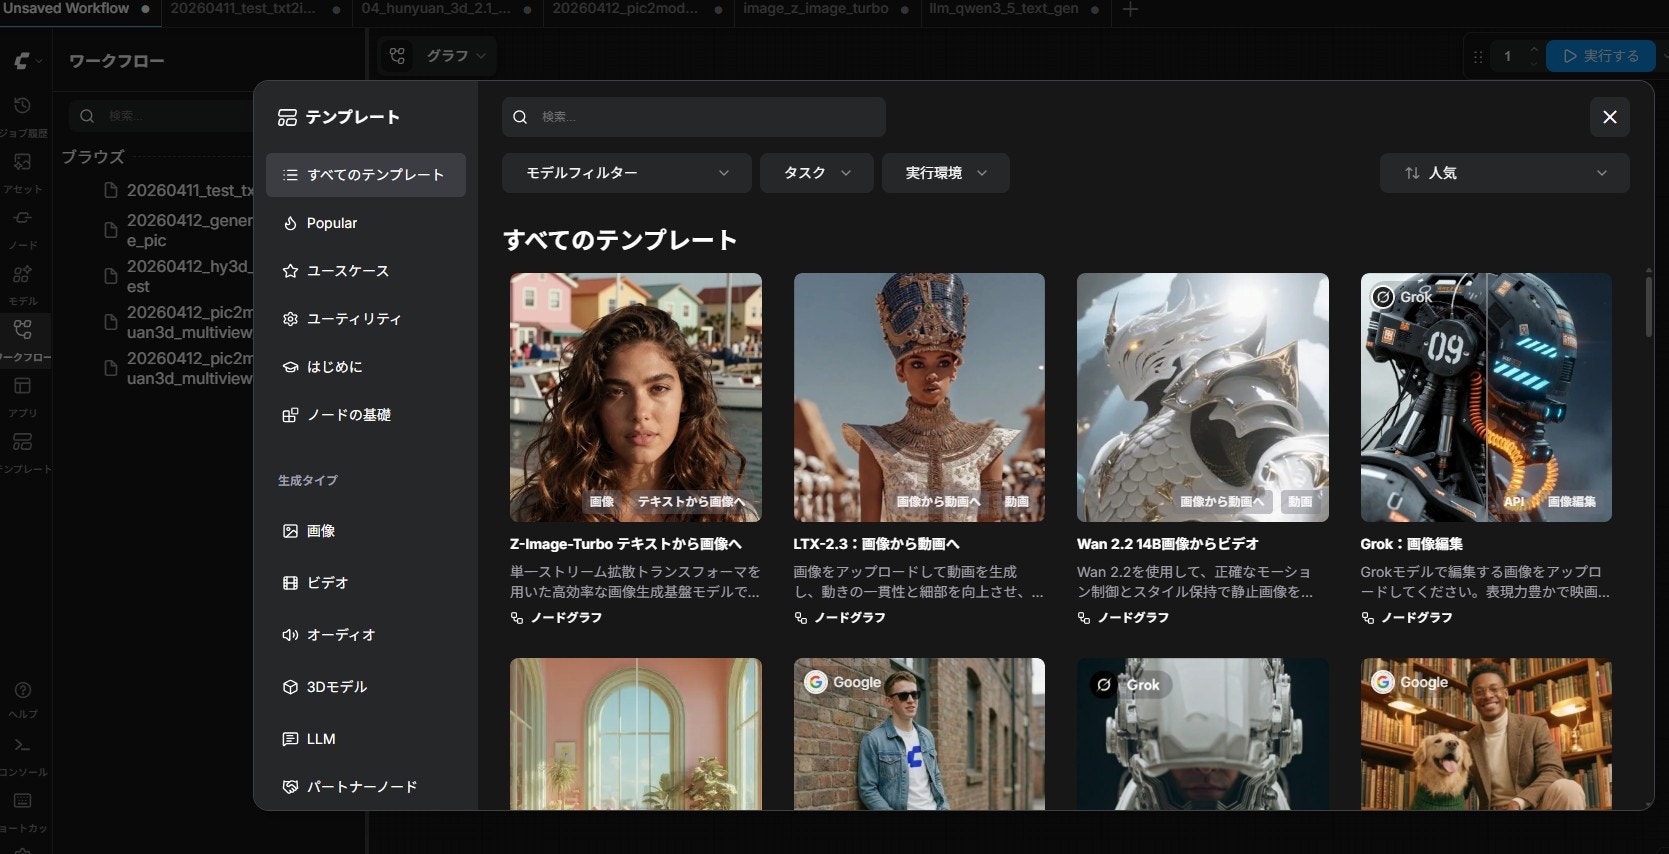The width and height of the screenshot is (1669, 854).
Task: Click the template search field
Action: pos(694,117)
